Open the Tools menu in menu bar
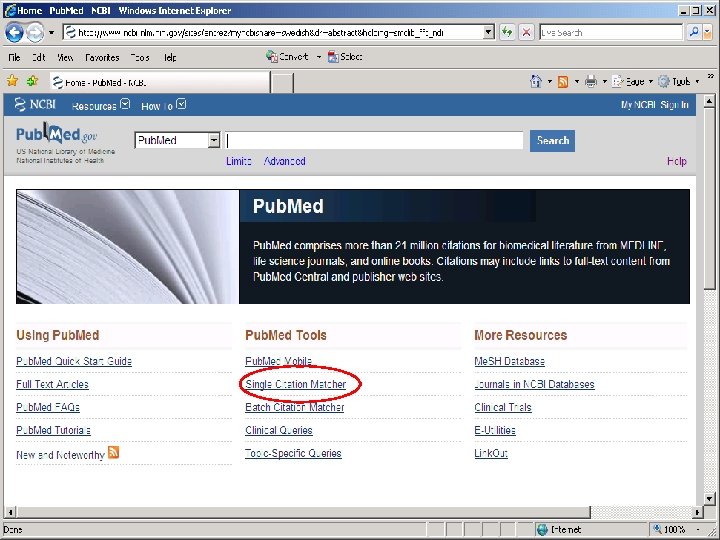 (x=140, y=57)
